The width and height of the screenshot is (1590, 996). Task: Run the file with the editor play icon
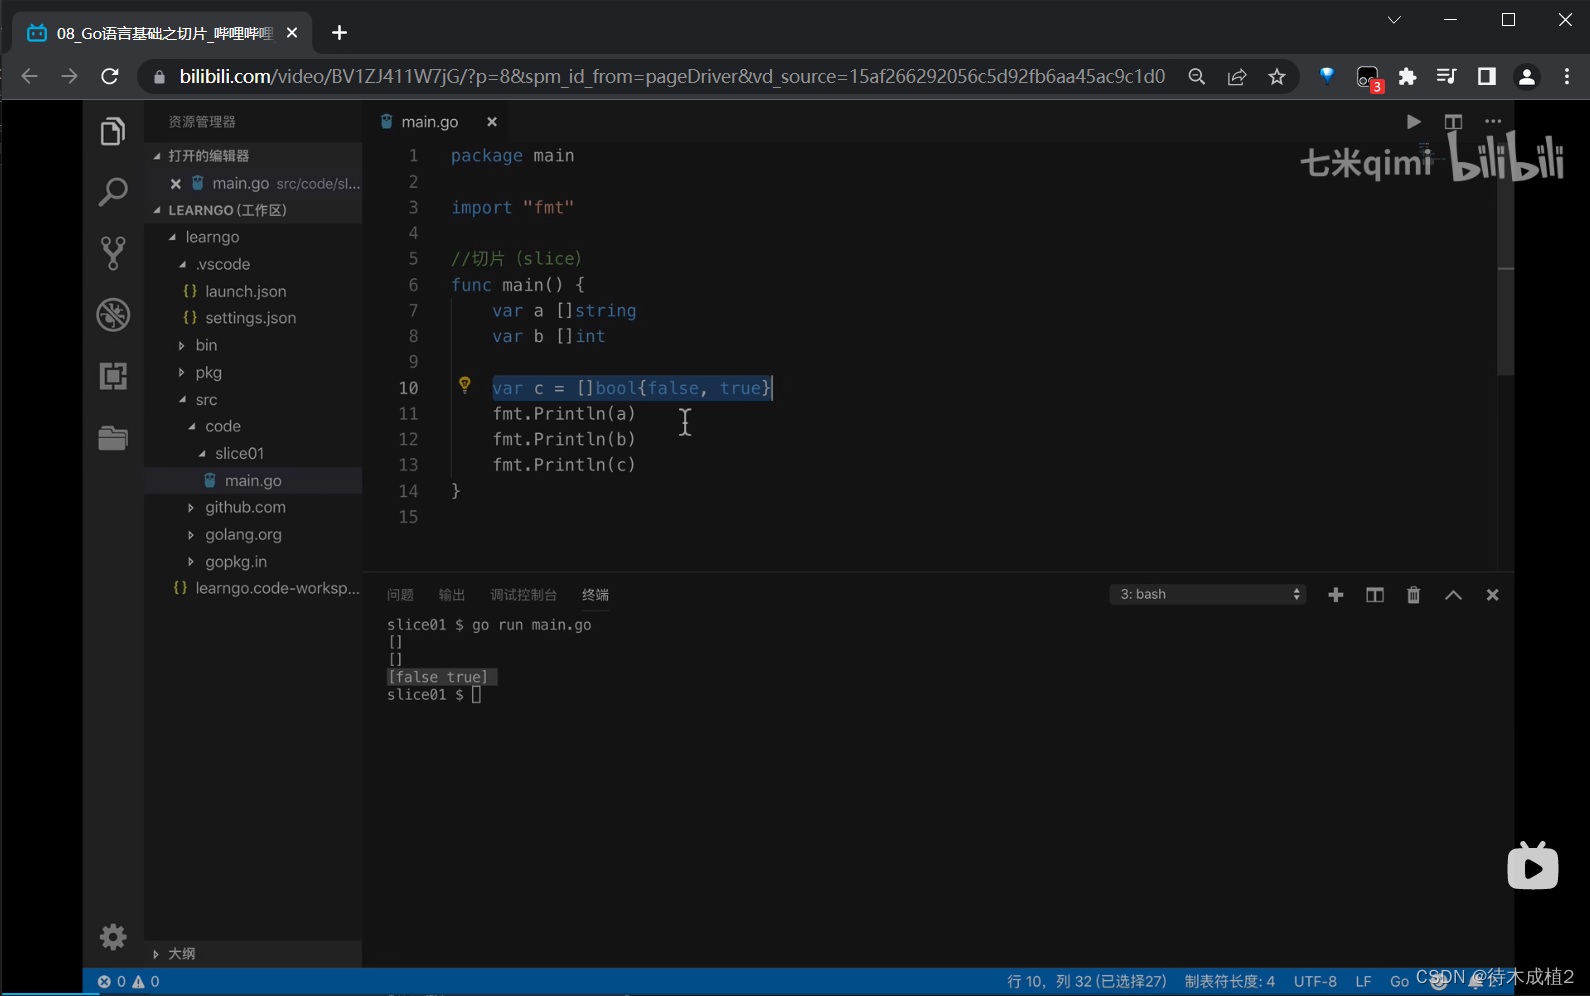click(x=1413, y=122)
